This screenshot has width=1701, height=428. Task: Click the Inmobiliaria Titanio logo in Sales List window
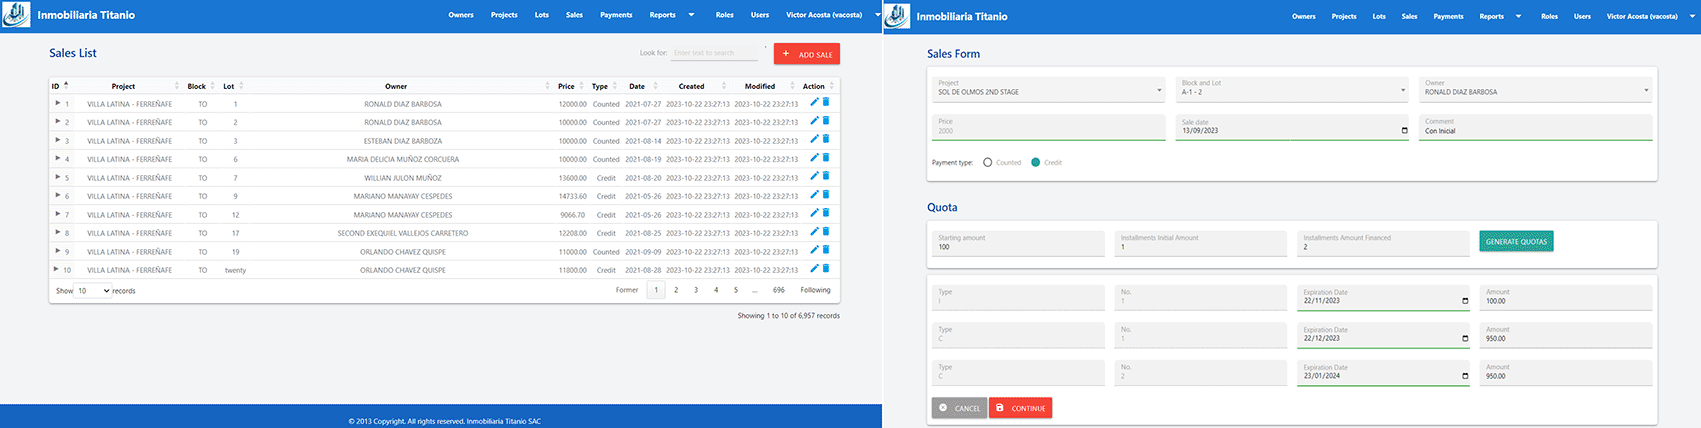coord(16,15)
